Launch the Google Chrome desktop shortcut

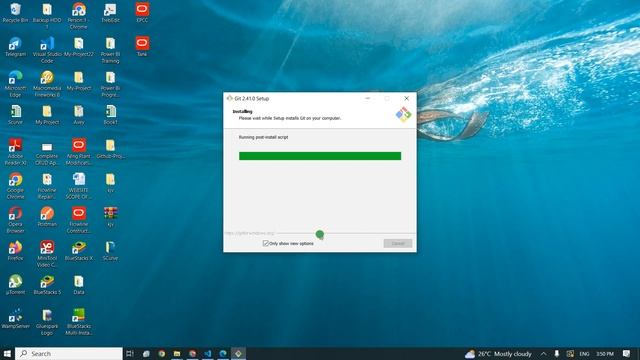15,186
